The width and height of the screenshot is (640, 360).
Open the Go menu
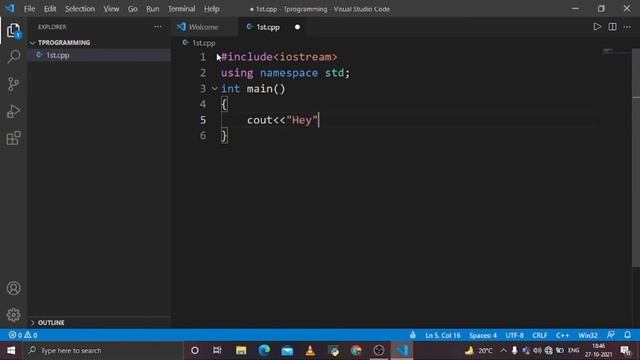133,9
